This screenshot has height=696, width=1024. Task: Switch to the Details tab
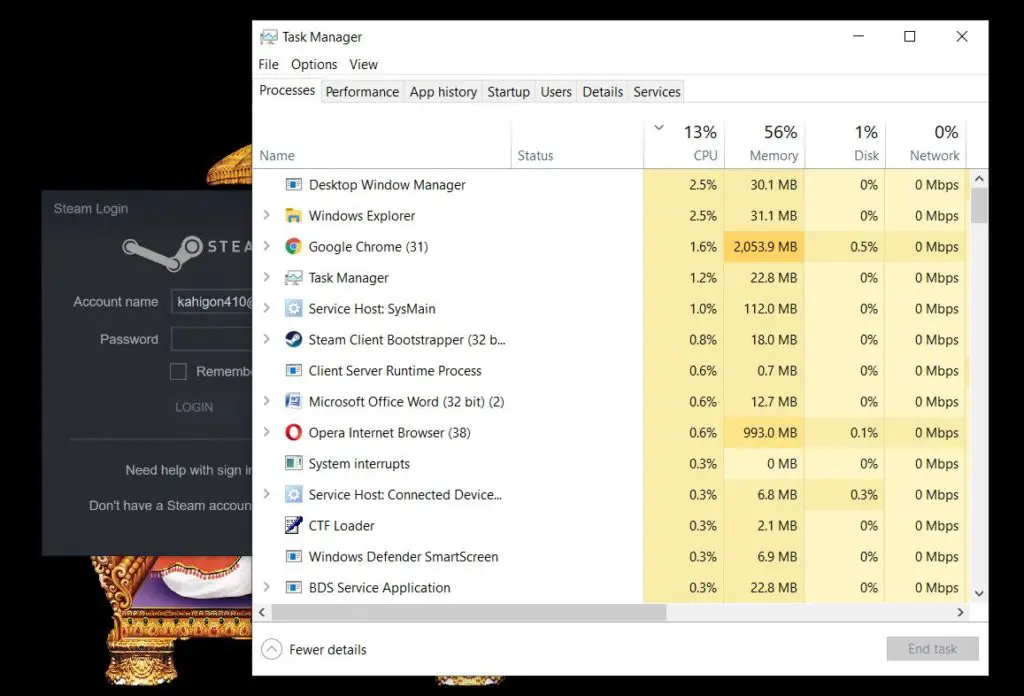[x=603, y=92]
